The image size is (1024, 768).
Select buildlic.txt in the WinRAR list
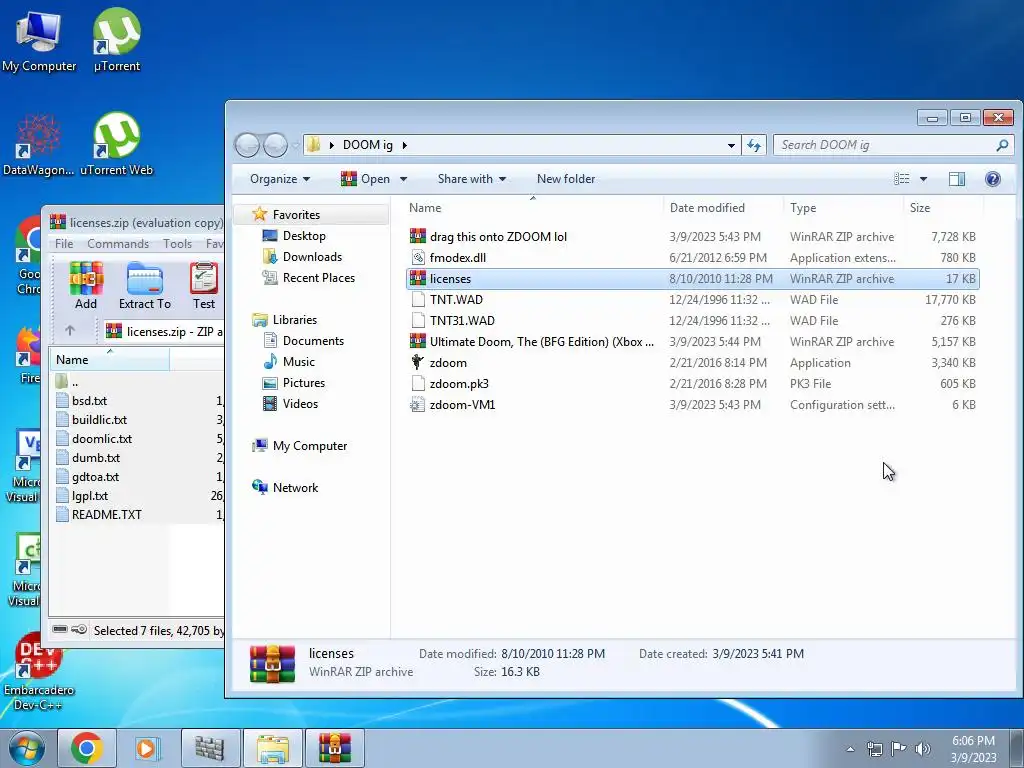coord(99,419)
